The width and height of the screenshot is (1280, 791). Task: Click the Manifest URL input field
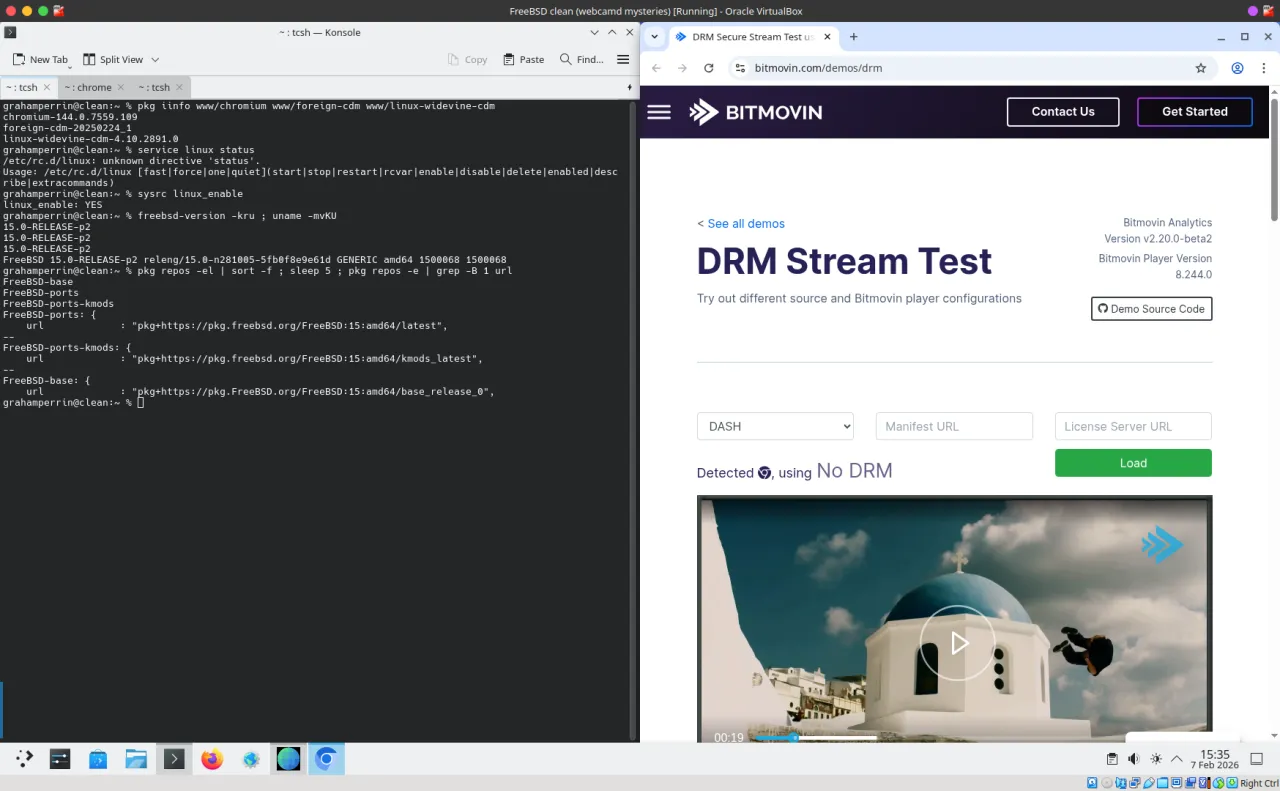[x=954, y=426]
